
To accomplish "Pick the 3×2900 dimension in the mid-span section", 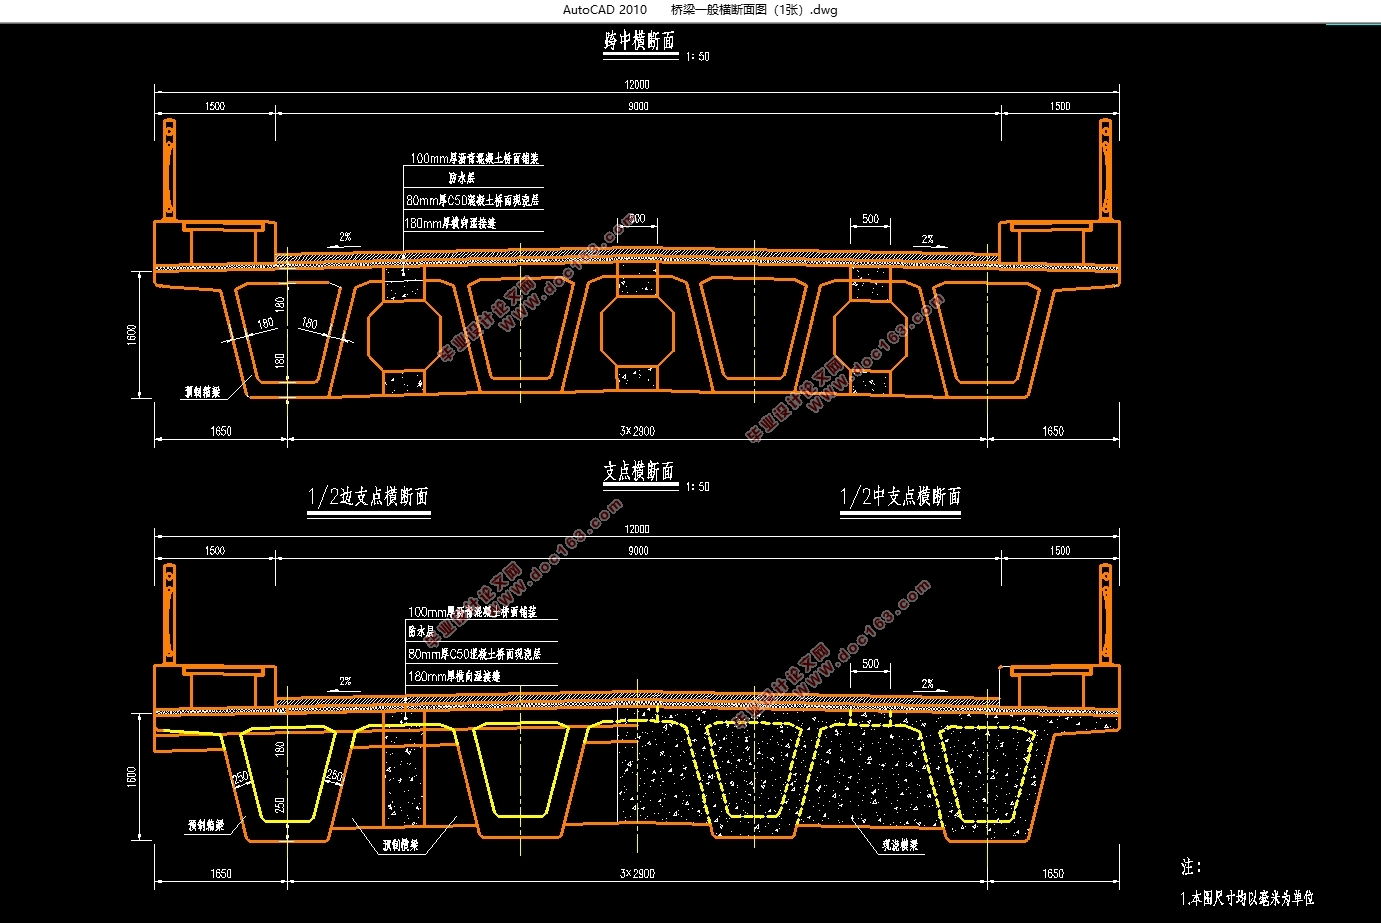I will [637, 431].
